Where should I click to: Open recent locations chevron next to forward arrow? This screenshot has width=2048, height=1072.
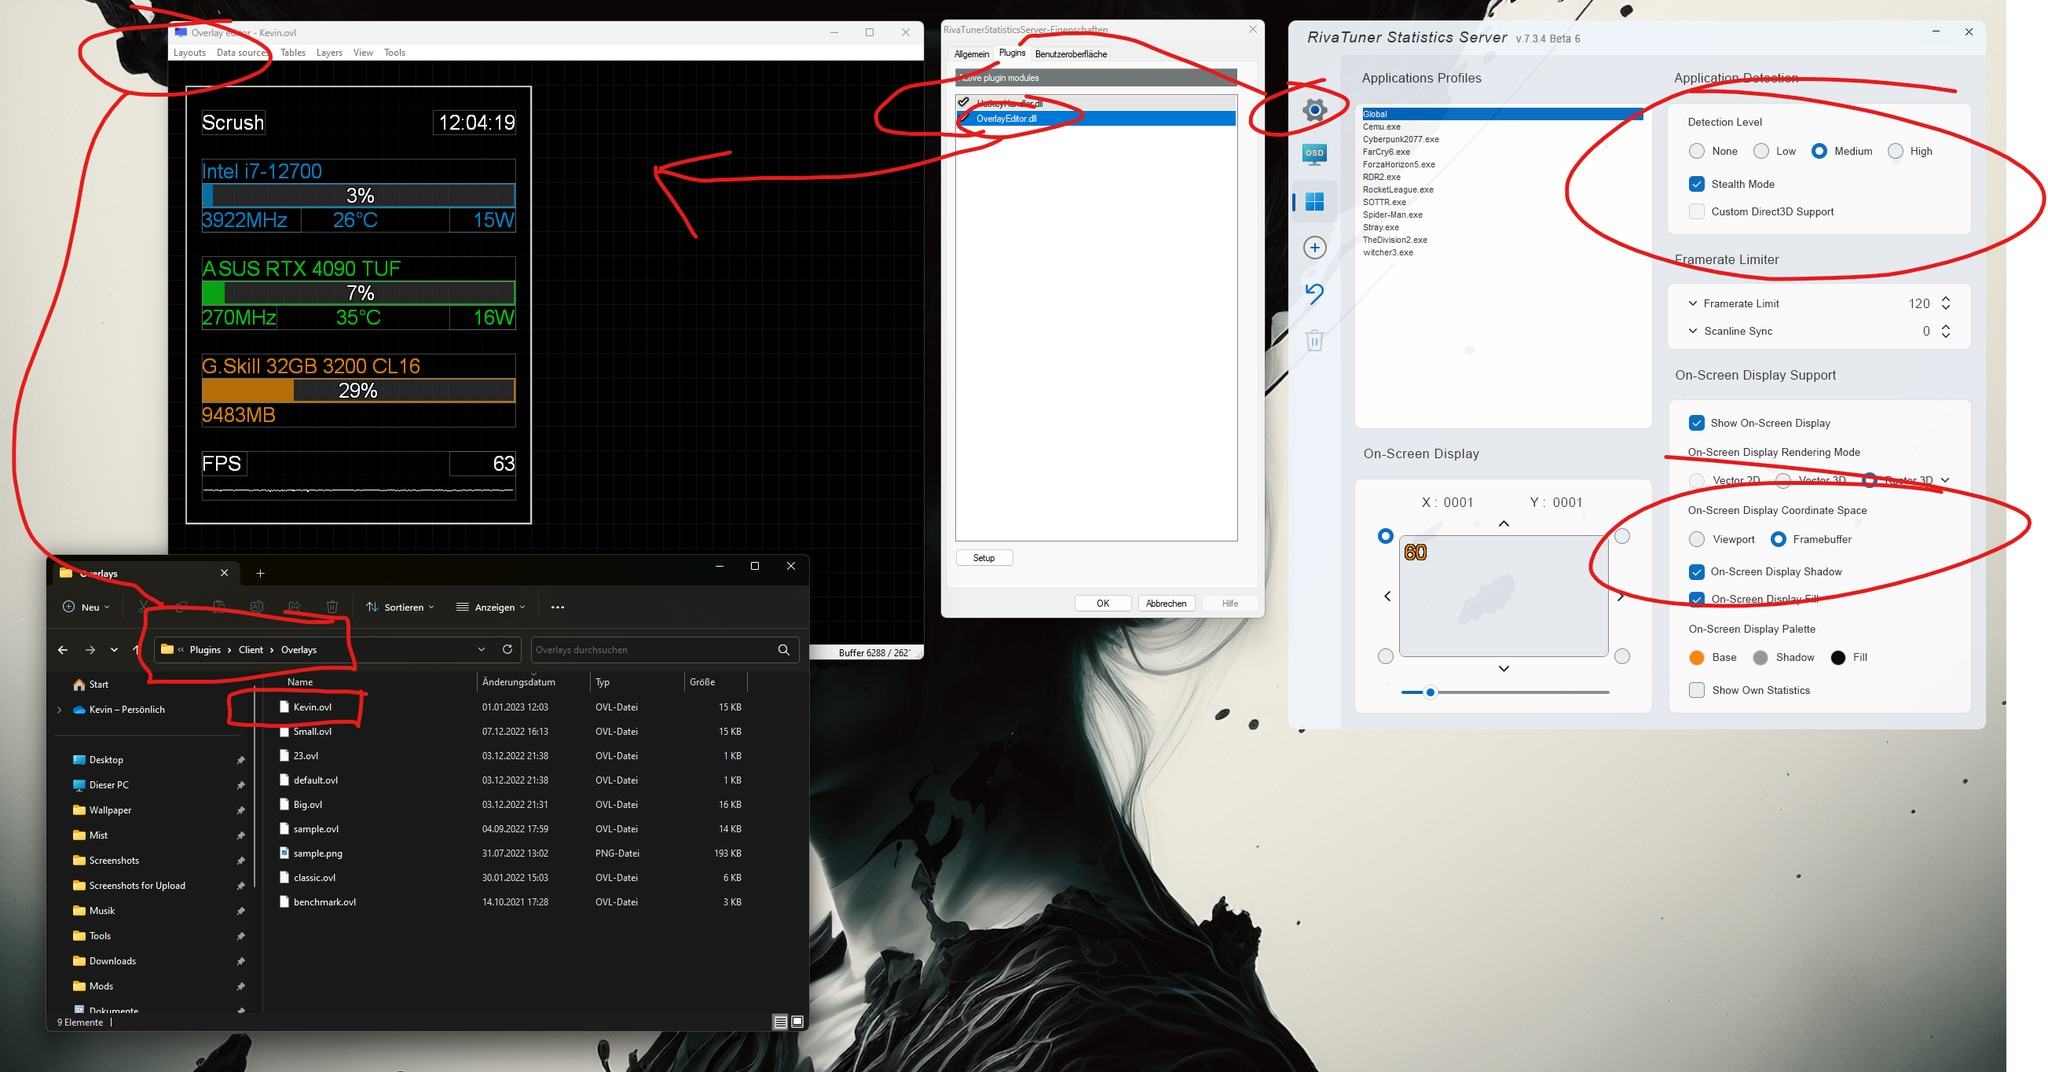point(114,650)
